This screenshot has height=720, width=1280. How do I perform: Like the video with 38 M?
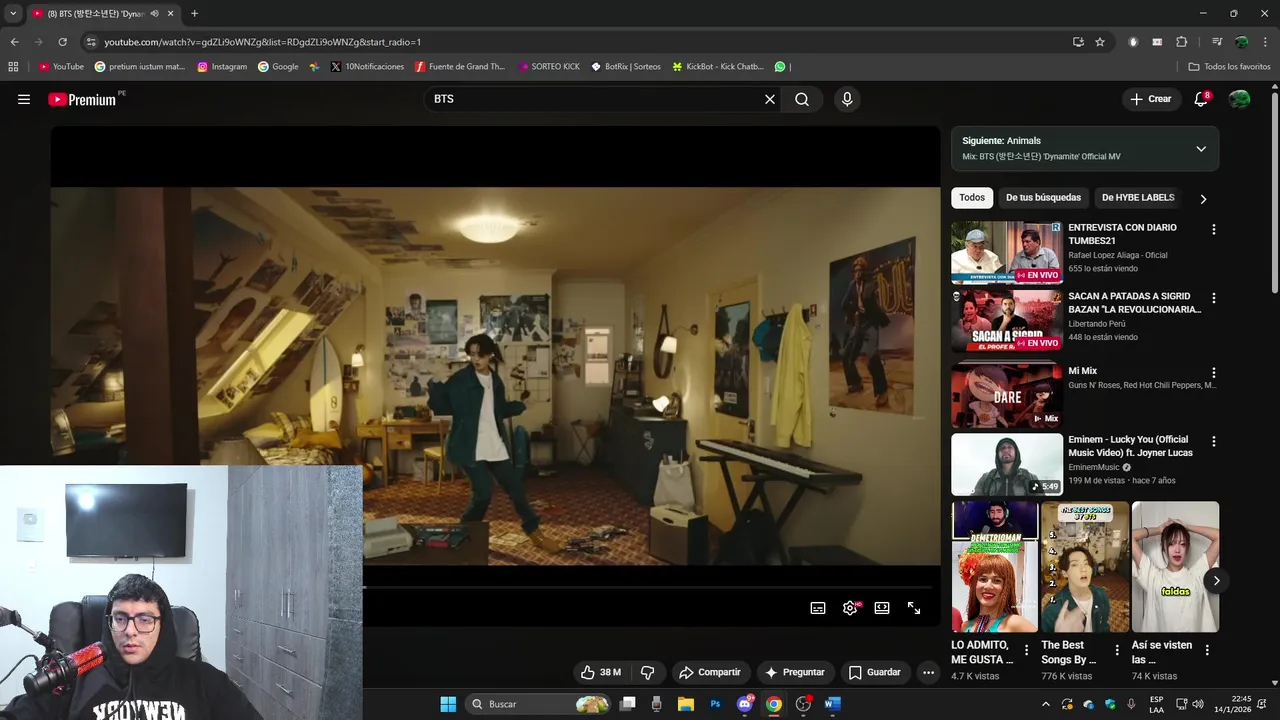601,672
